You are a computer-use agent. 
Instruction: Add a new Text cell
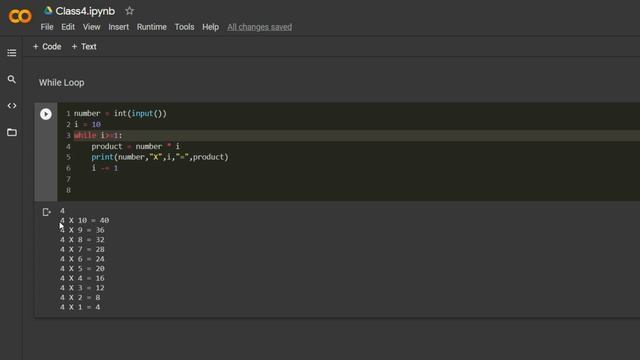click(x=84, y=47)
